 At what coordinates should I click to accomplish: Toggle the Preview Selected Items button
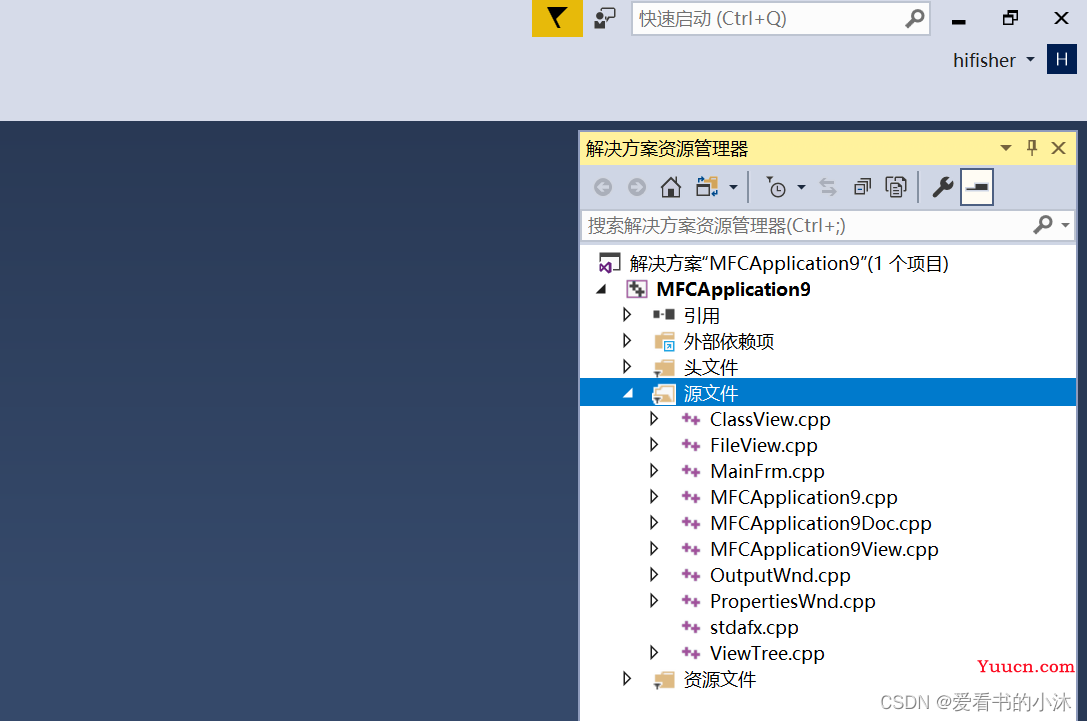pos(977,187)
